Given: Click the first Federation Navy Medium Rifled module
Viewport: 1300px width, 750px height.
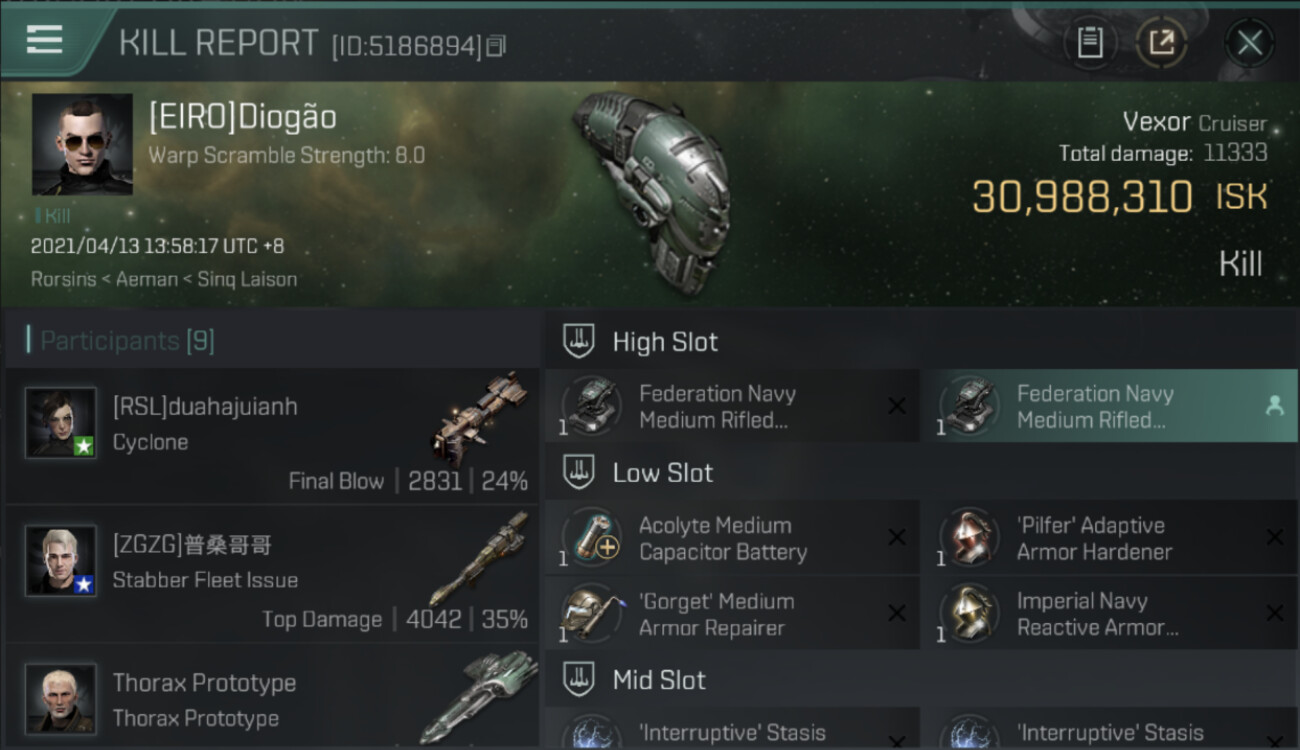Looking at the screenshot, I should pos(732,406).
